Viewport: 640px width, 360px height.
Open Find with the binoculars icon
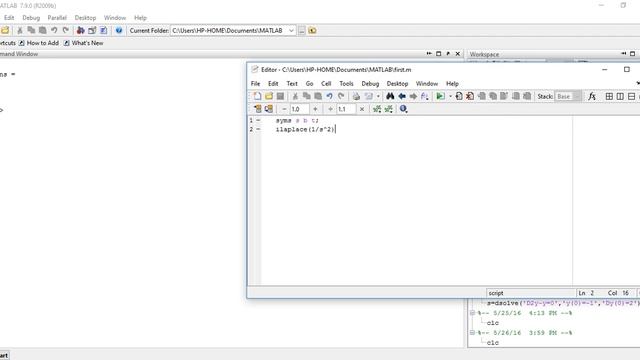390,96
